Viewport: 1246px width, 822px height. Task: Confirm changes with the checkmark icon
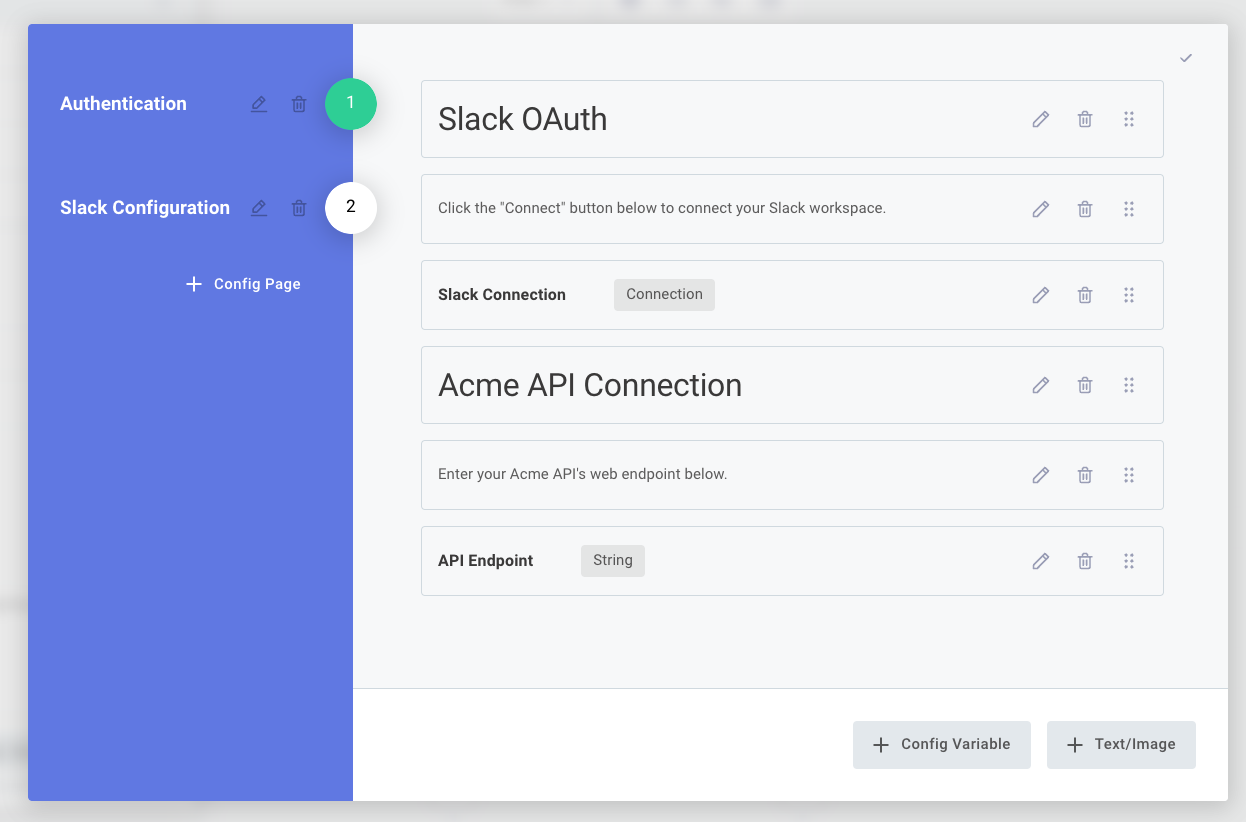pos(1186,58)
